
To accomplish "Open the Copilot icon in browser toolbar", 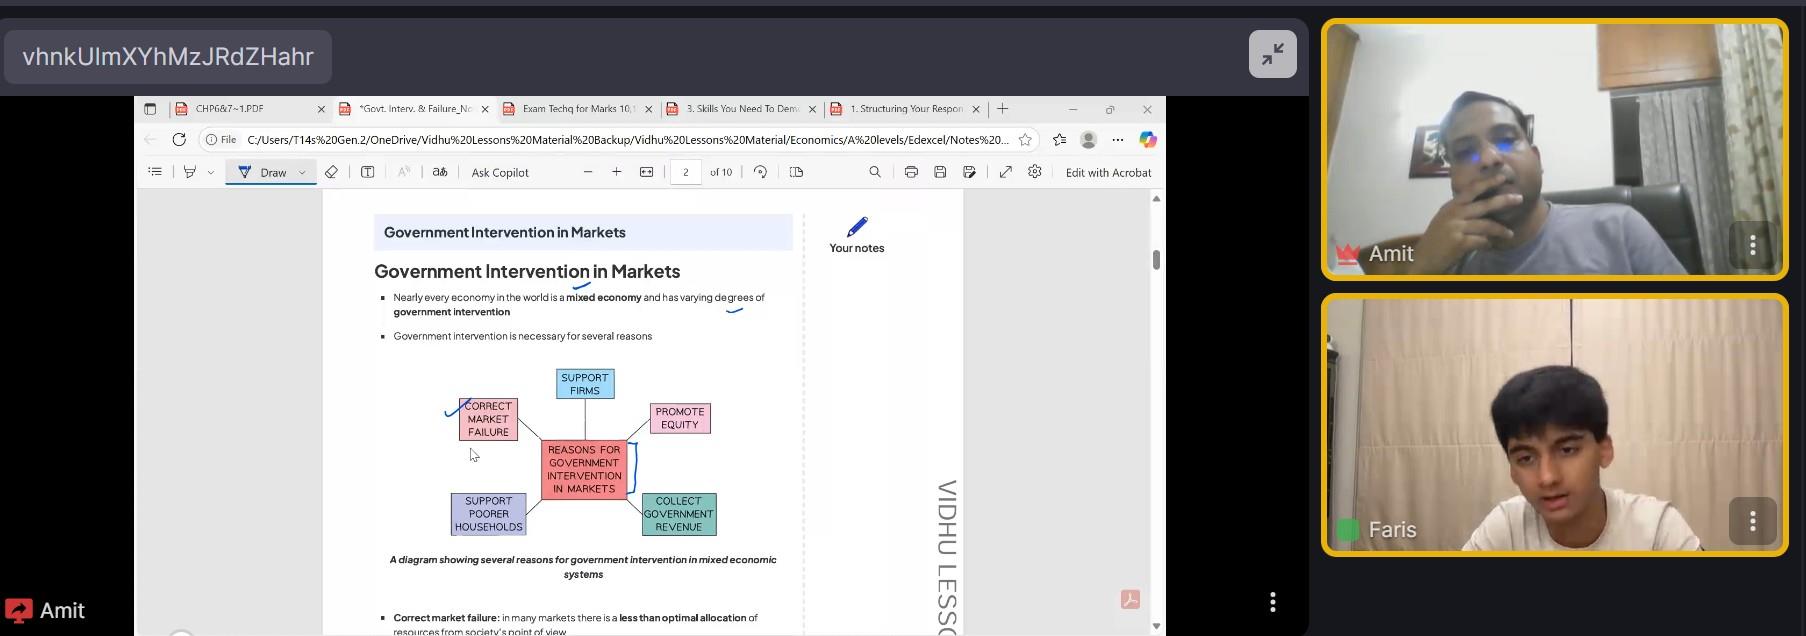I will point(1148,140).
